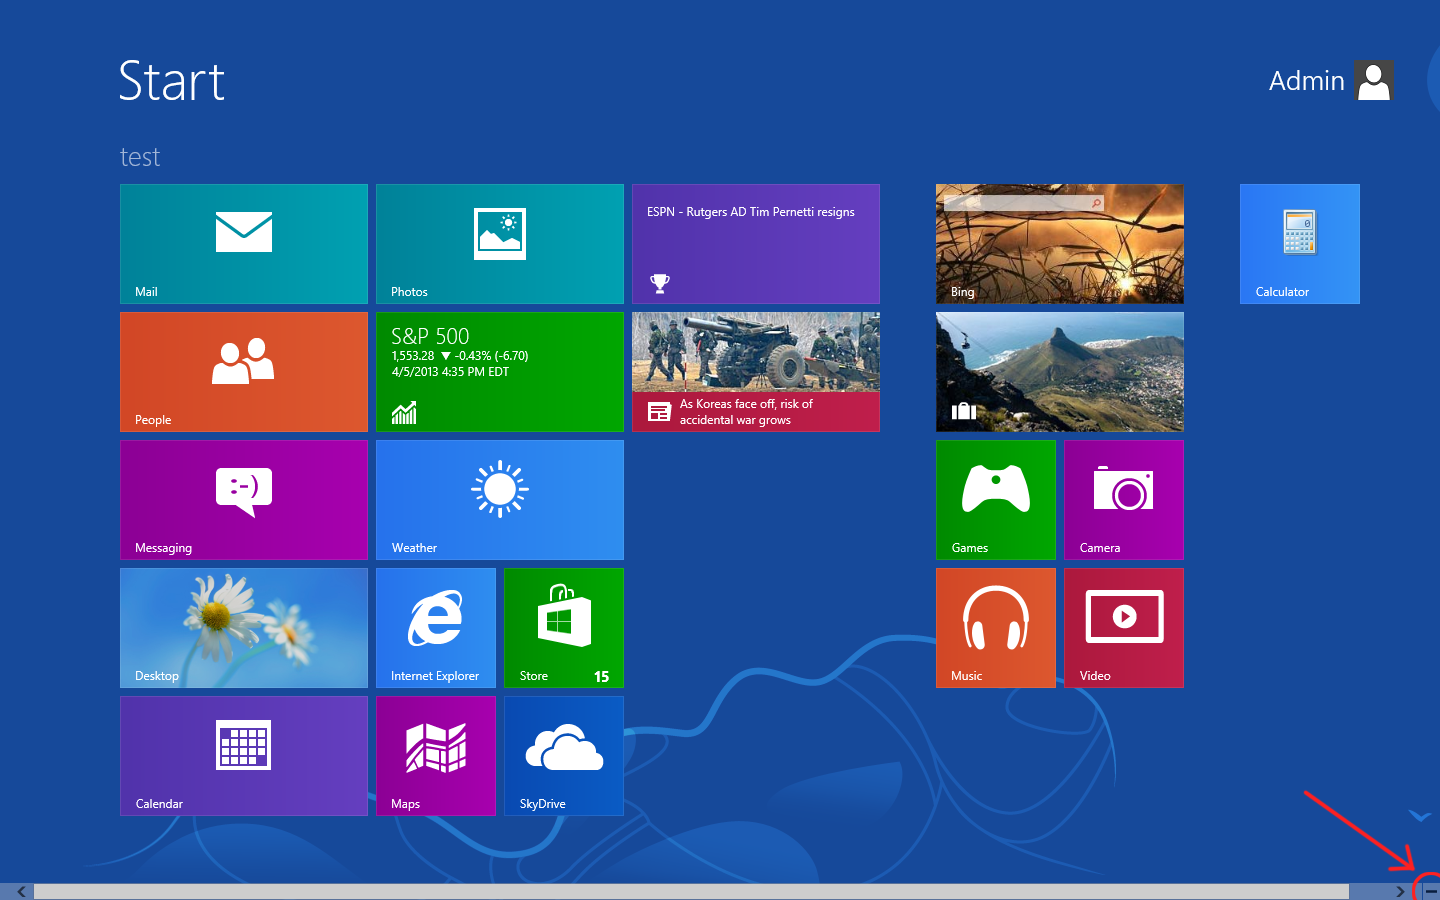Click the down chevron above the scrollbar
This screenshot has width=1440, height=900.
tap(1420, 815)
